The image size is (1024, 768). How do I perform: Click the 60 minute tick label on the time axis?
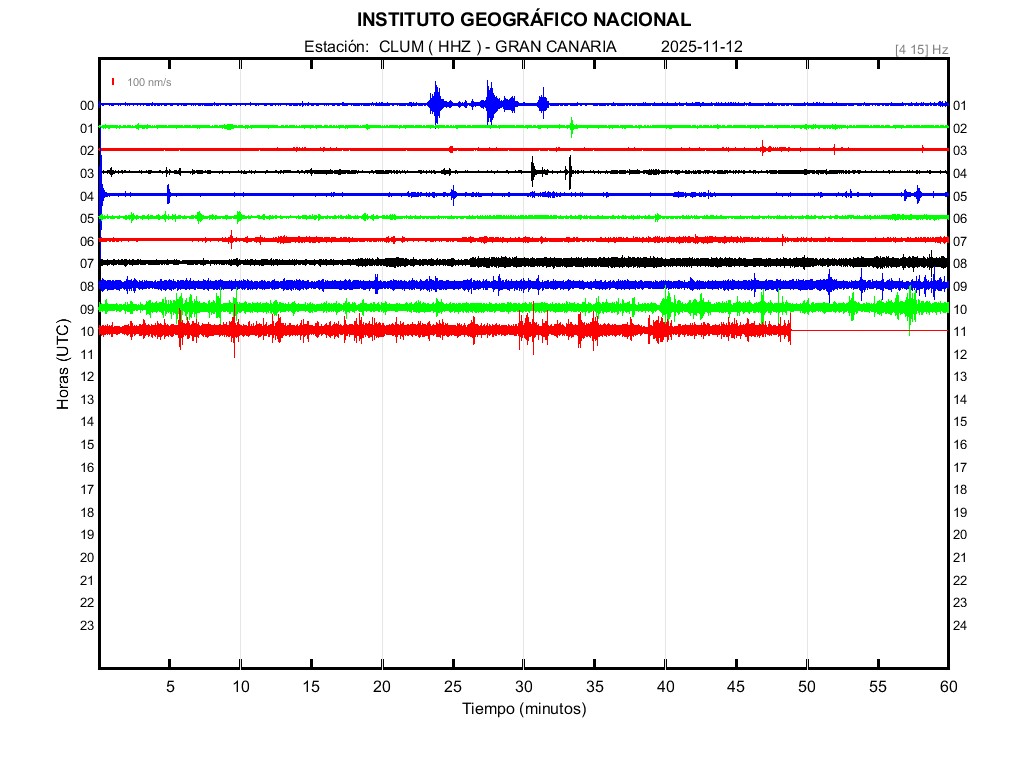click(948, 687)
